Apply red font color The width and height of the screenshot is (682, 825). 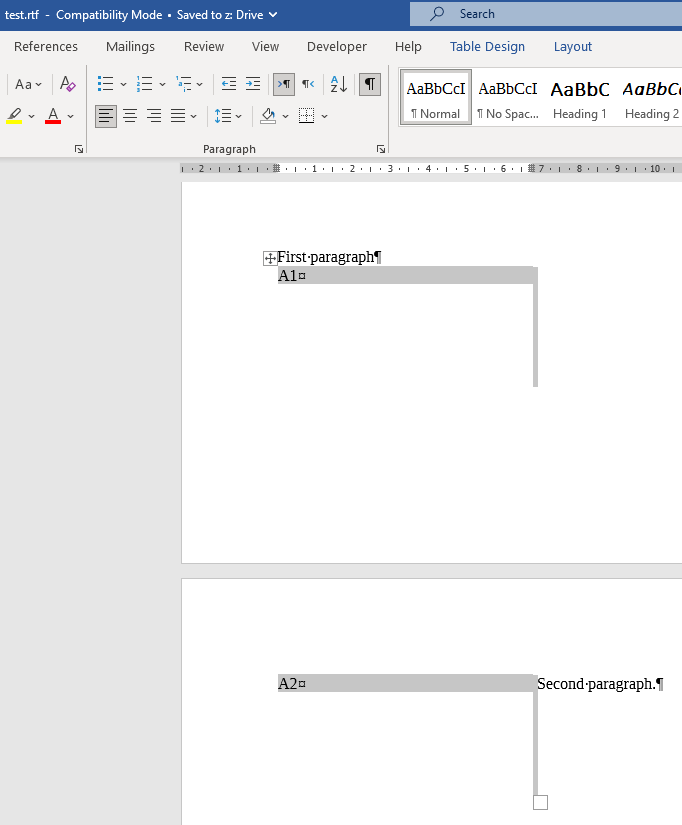[53, 116]
